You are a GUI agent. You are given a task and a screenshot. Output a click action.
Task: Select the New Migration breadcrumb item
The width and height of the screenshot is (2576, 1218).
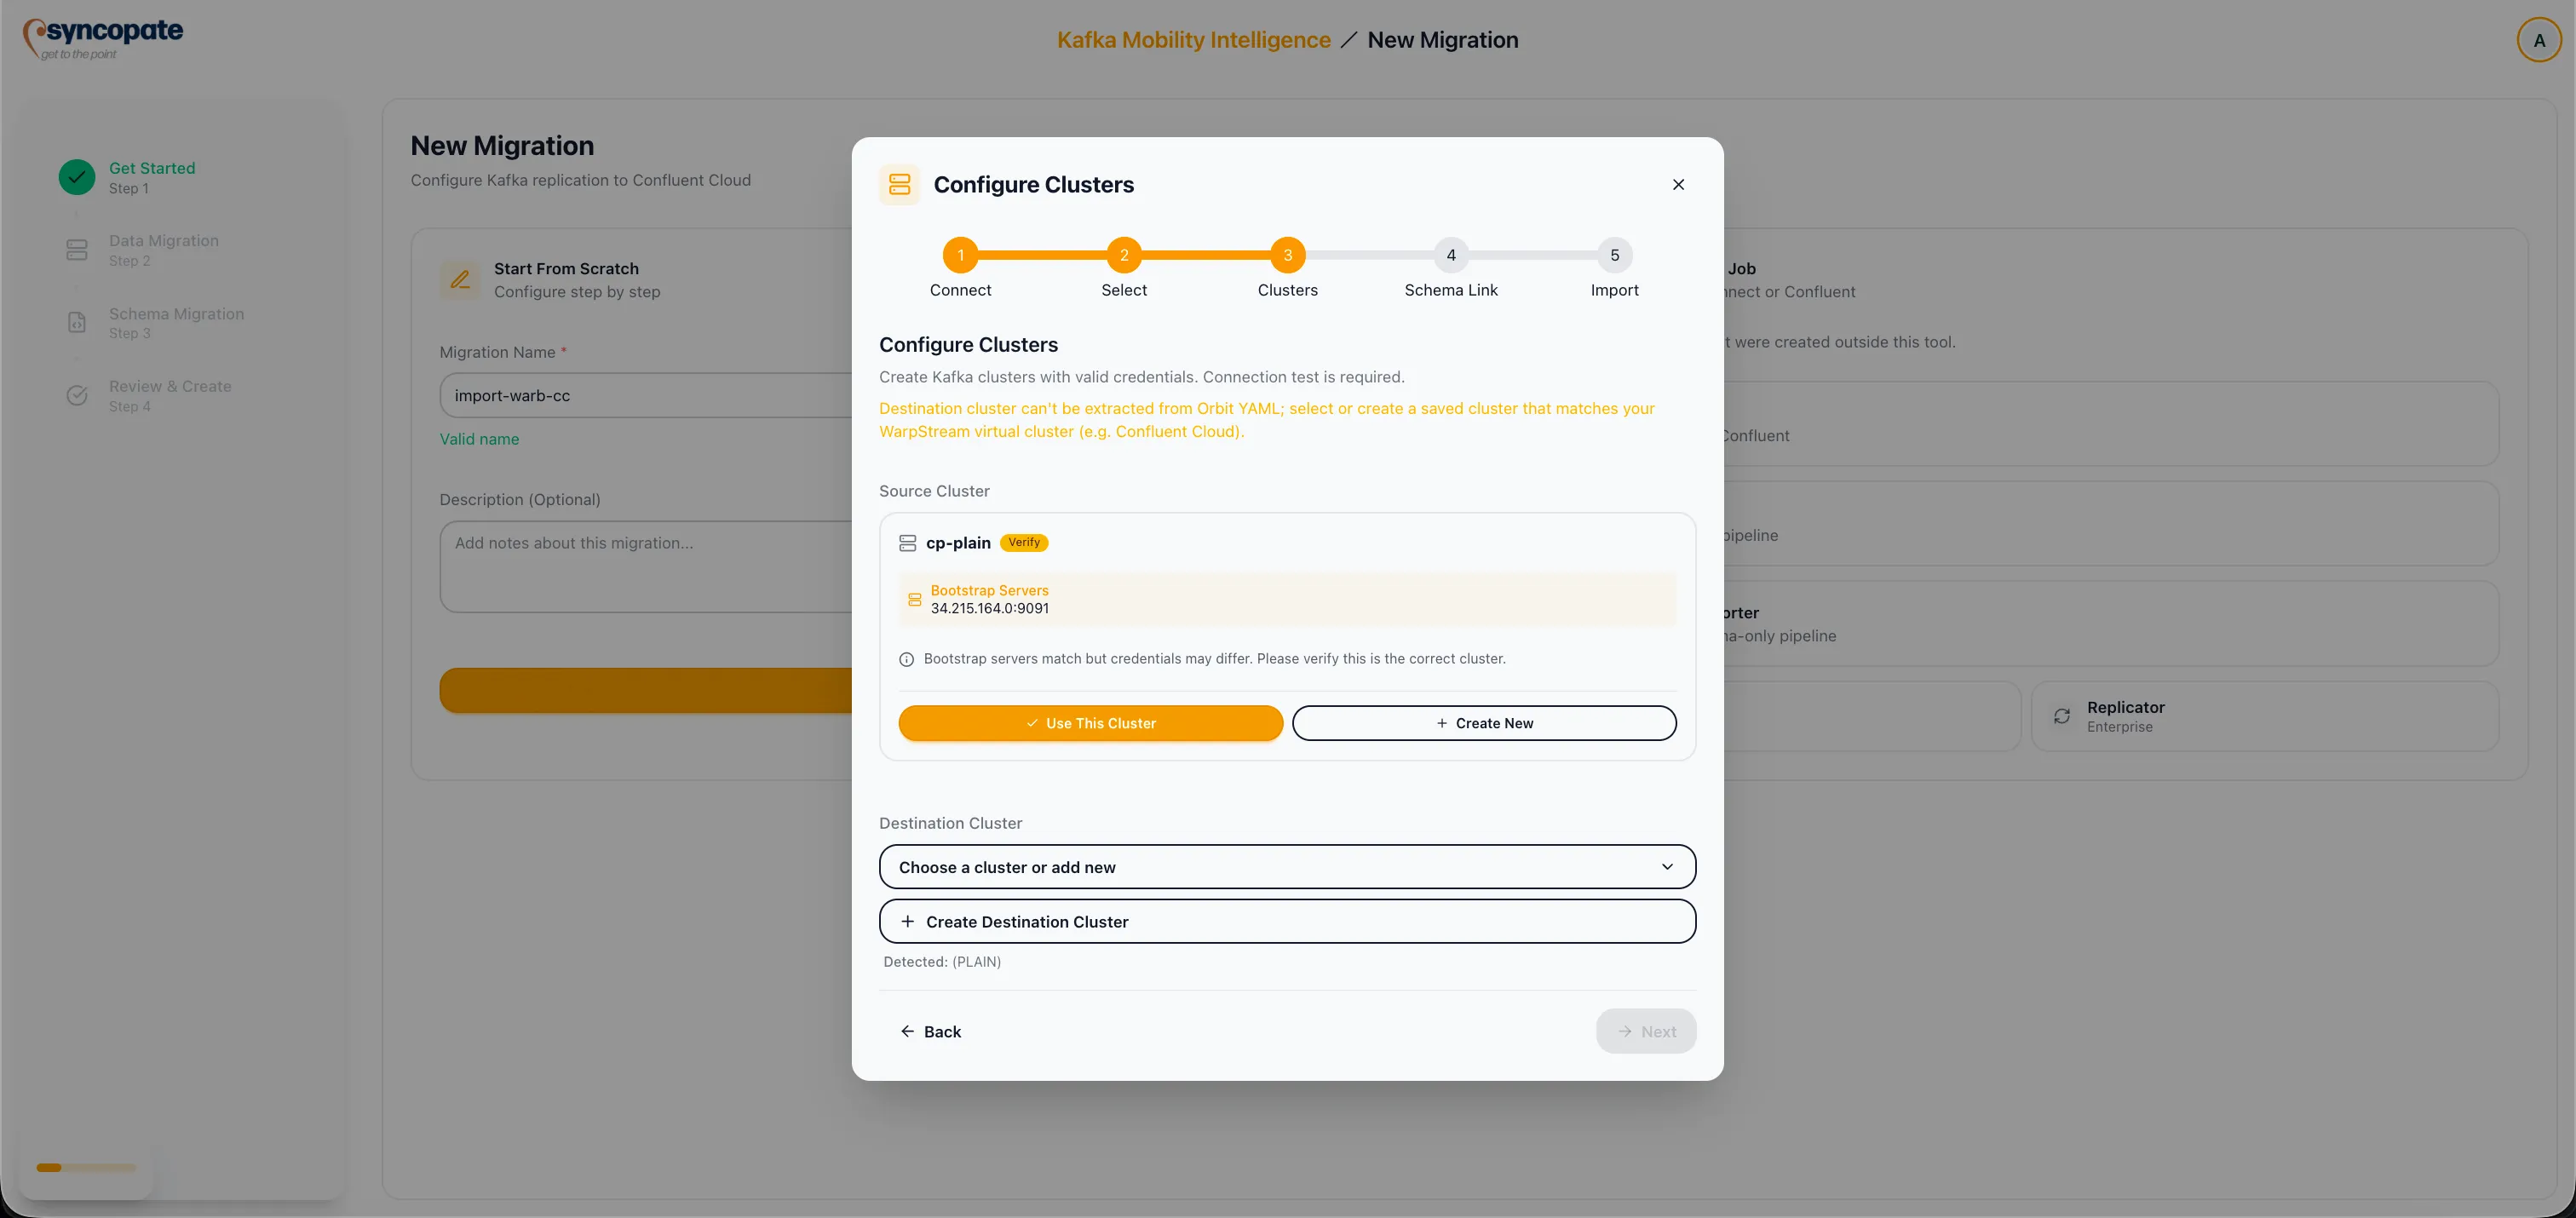(x=1443, y=40)
